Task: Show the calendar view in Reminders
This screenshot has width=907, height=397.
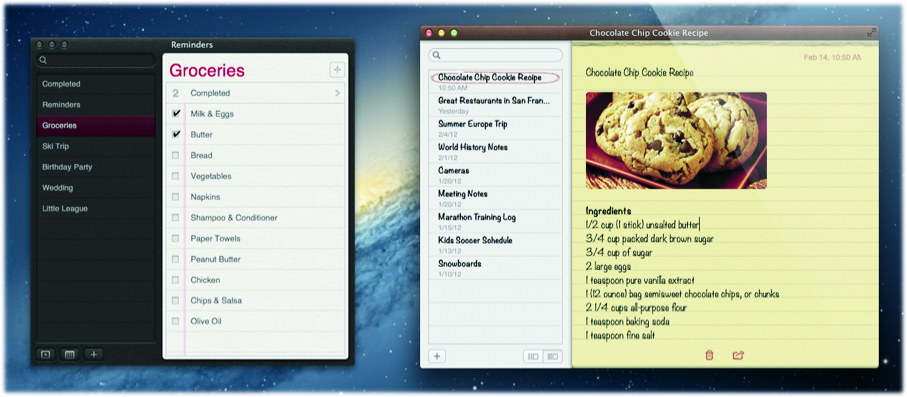Action: point(69,354)
